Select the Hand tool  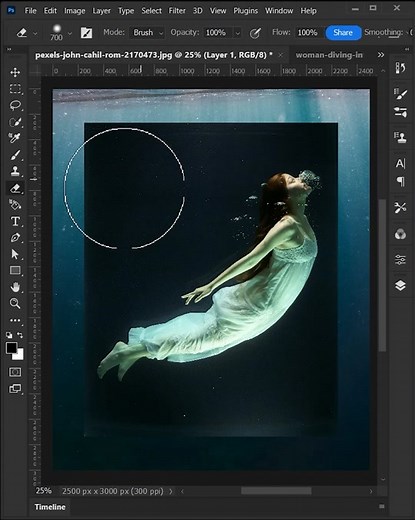coord(15,287)
